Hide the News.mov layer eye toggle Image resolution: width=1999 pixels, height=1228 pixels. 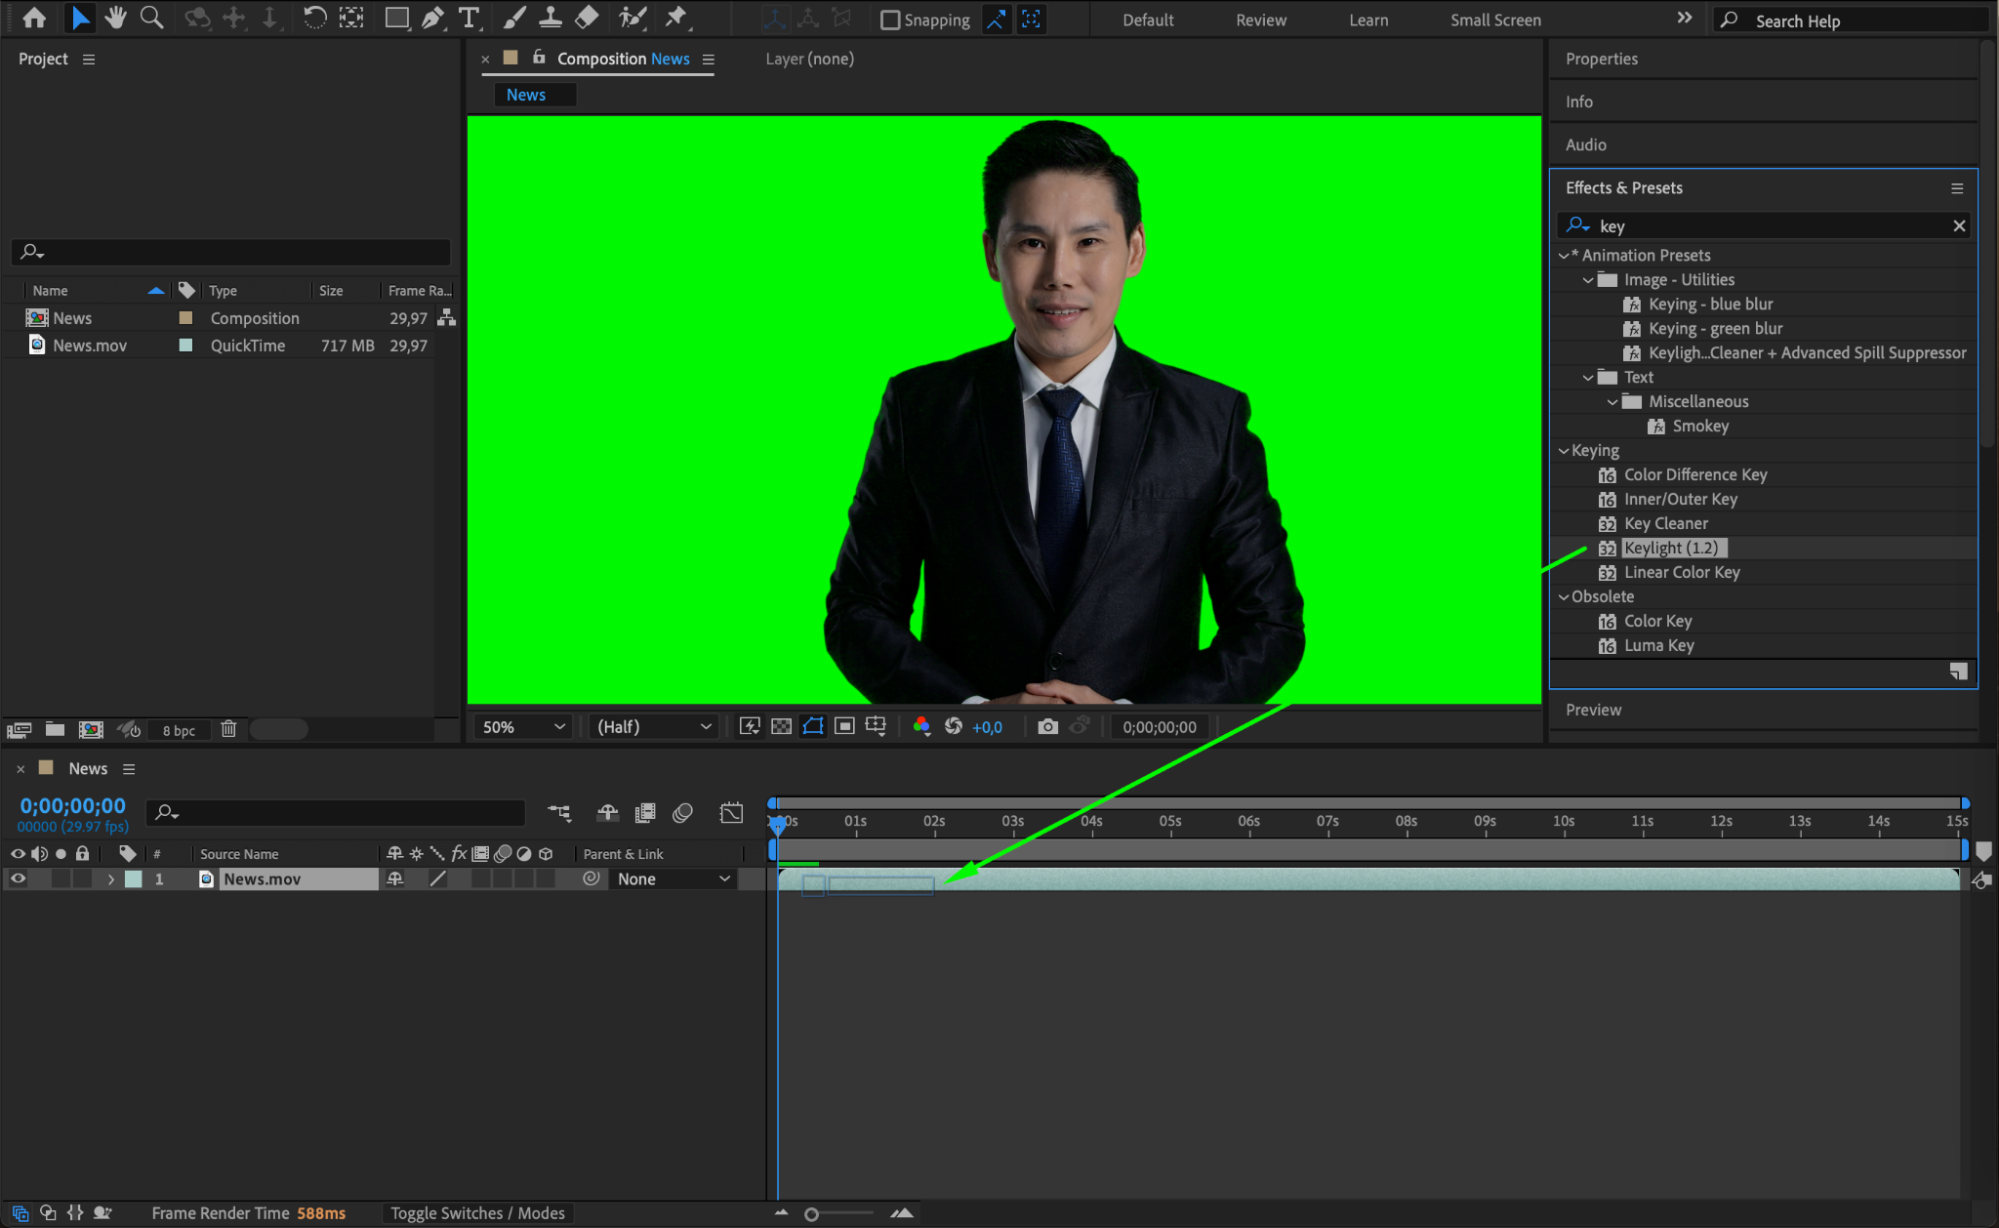pos(18,879)
